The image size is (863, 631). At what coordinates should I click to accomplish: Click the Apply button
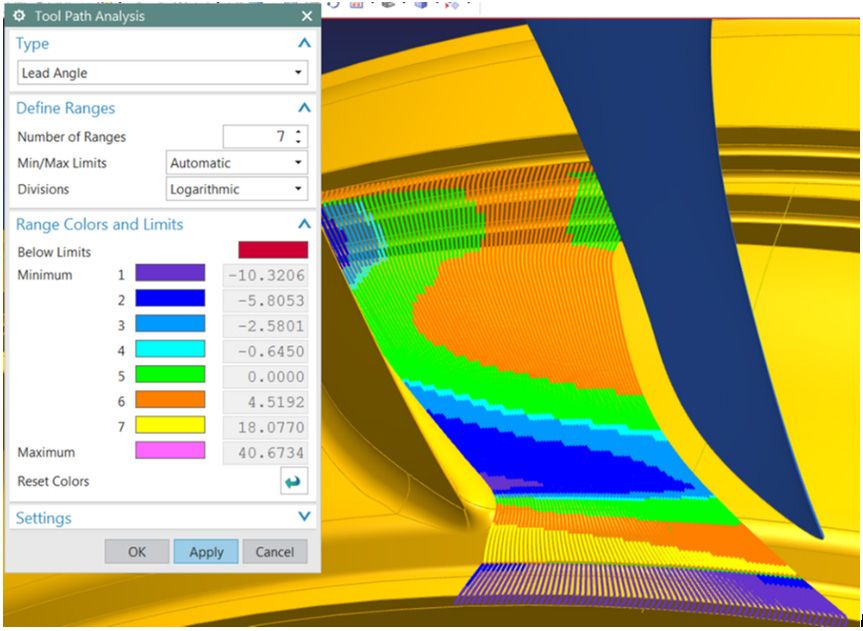[206, 552]
